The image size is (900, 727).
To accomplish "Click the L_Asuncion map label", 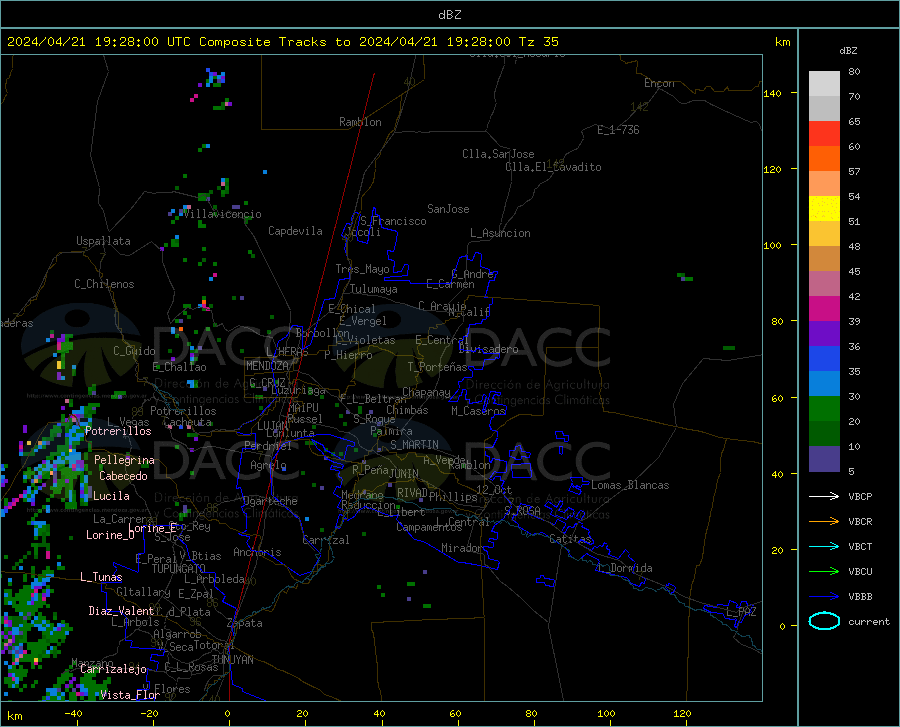I will point(500,233).
